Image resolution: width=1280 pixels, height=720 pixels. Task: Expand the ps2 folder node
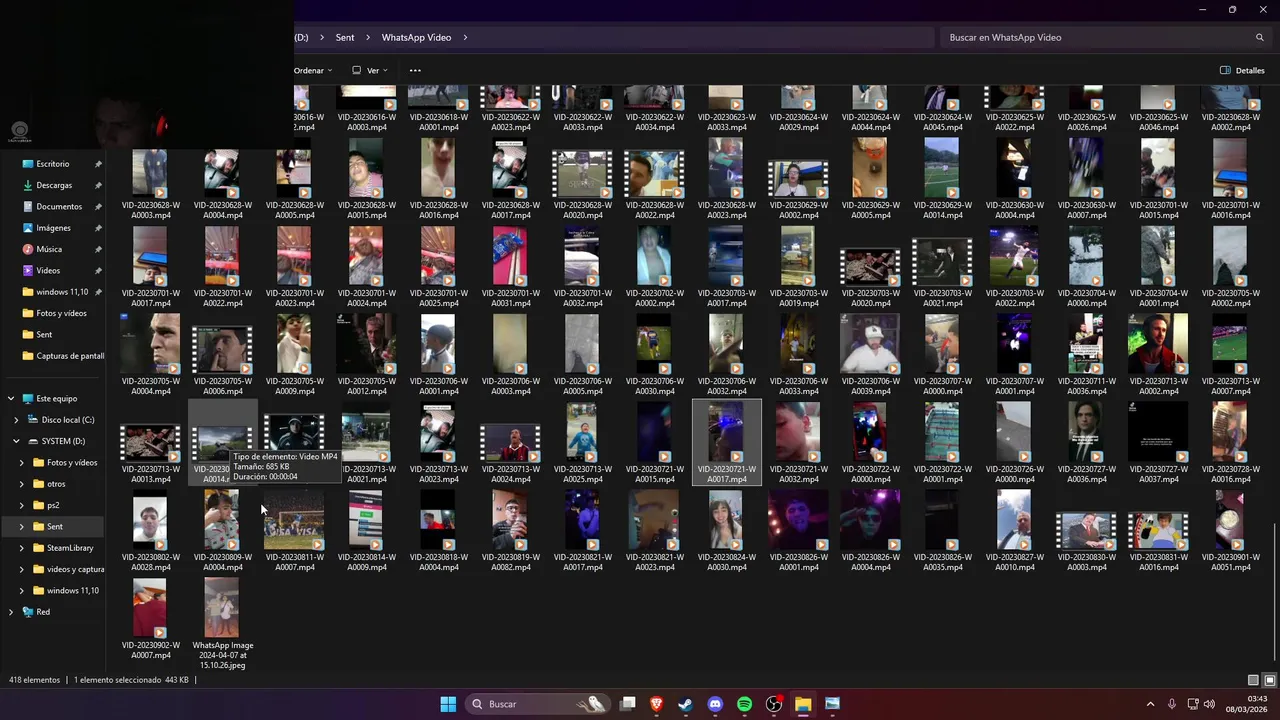coord(22,505)
